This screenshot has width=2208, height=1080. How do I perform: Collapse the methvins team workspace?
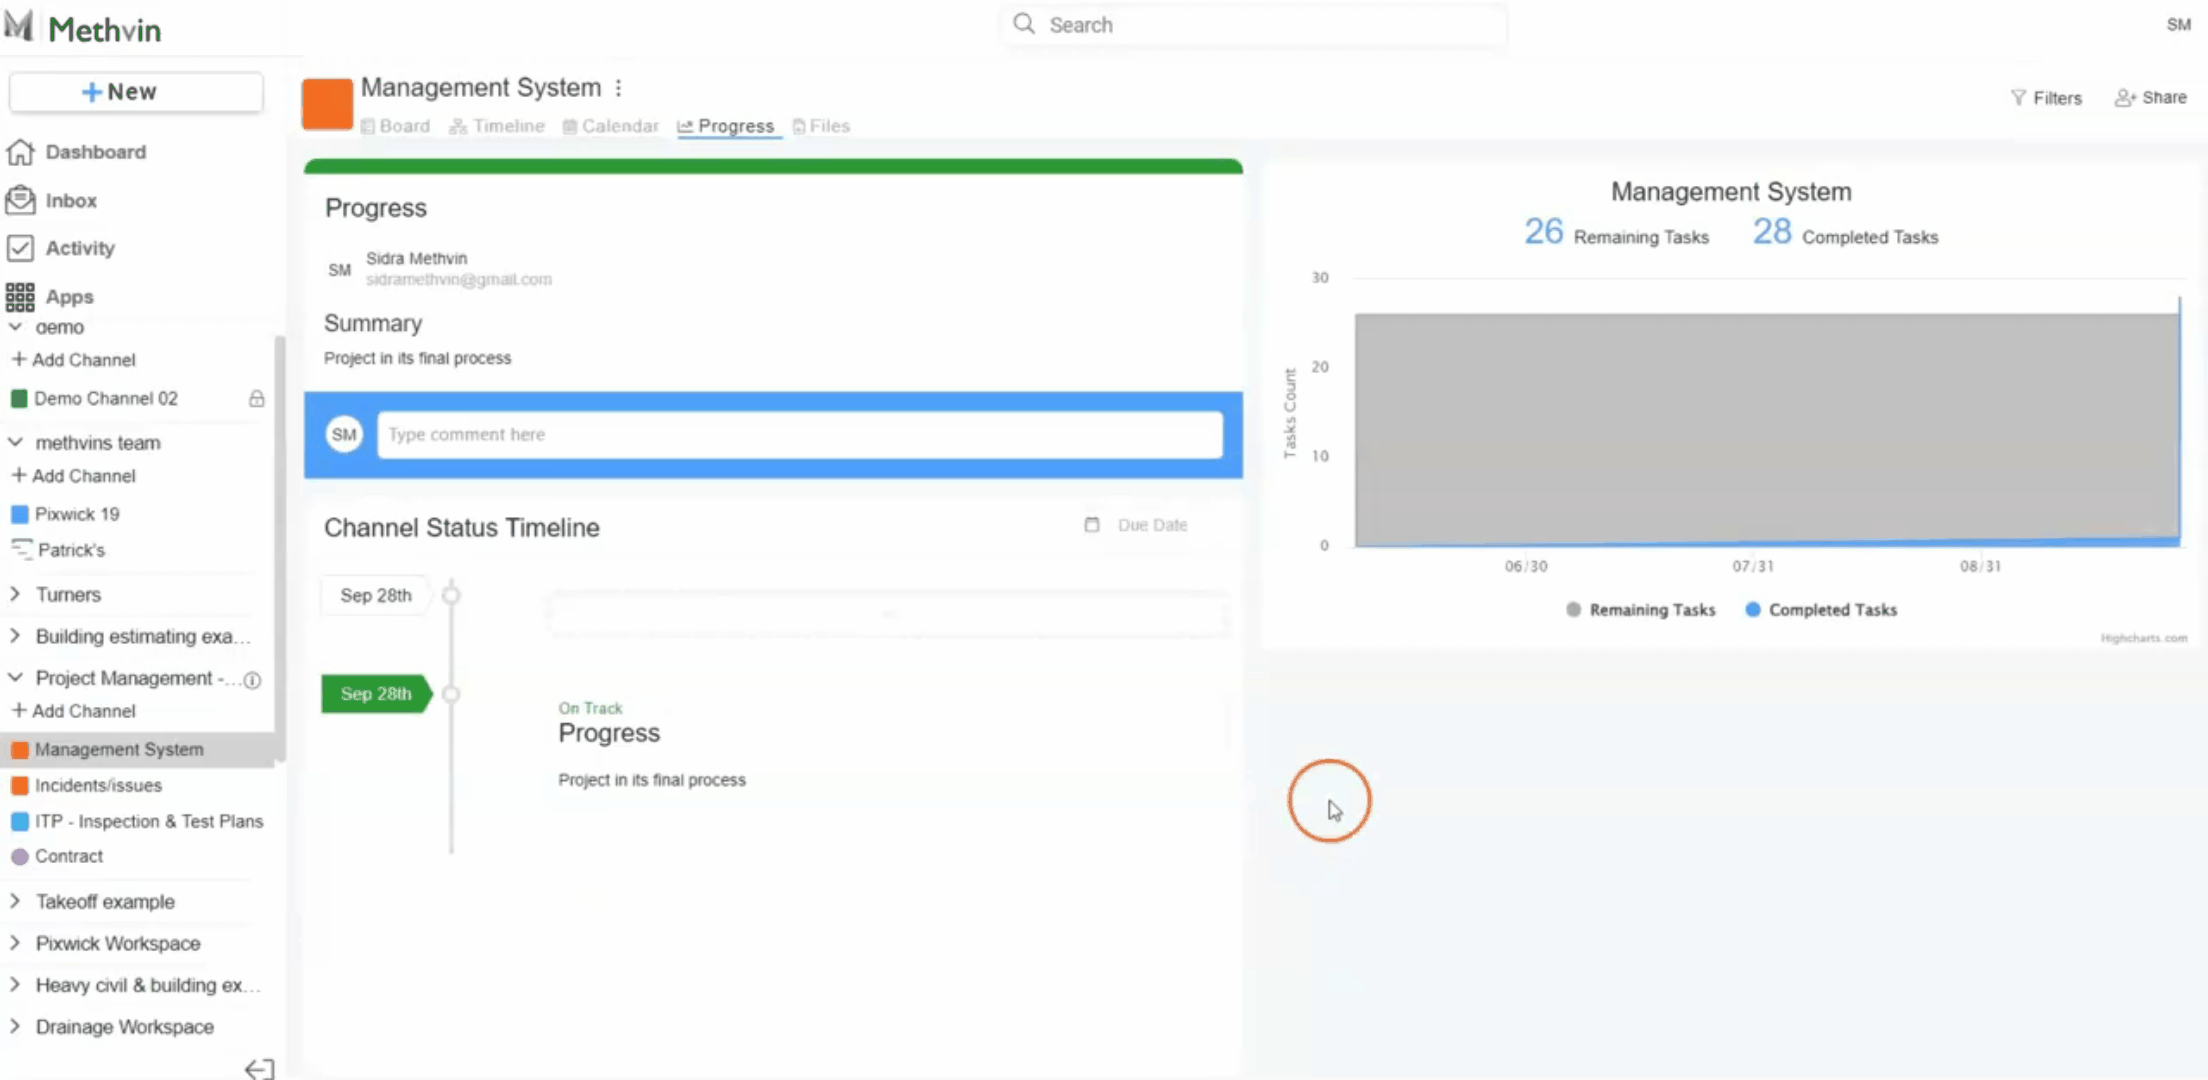pyautogui.click(x=15, y=442)
